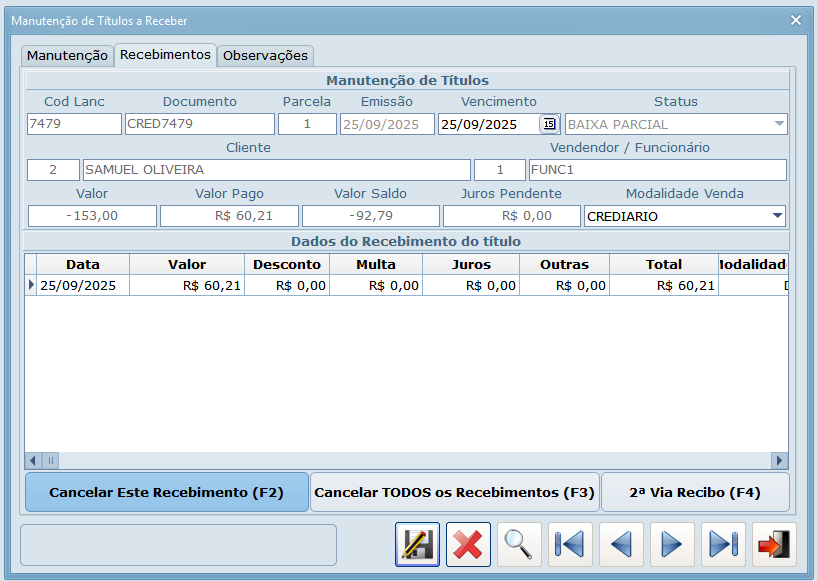The image size is (817, 581).
Task: Click the save record icon
Action: 417,544
